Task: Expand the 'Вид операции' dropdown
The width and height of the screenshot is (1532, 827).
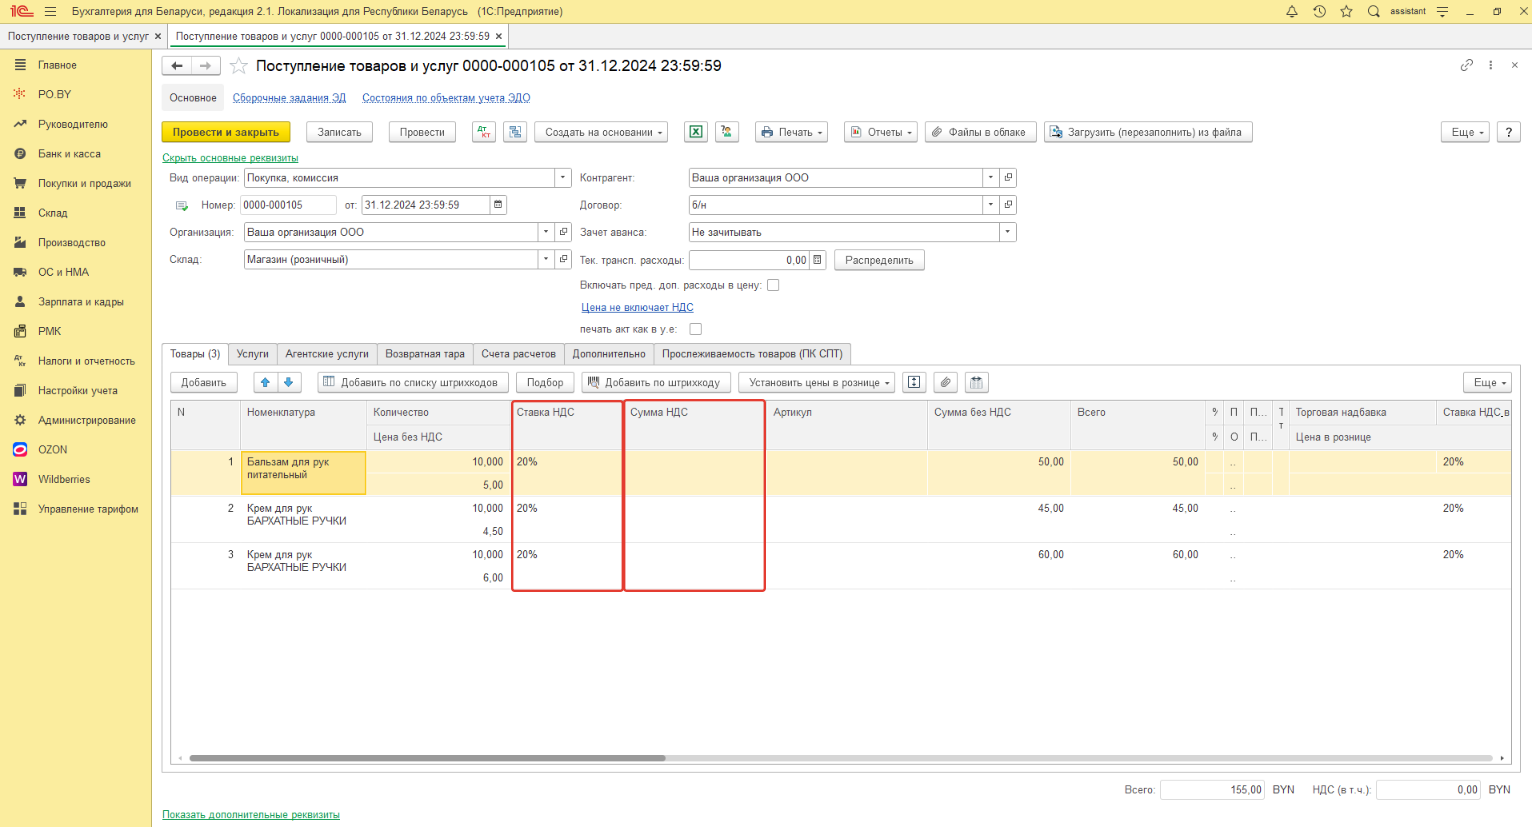Action: [x=561, y=178]
